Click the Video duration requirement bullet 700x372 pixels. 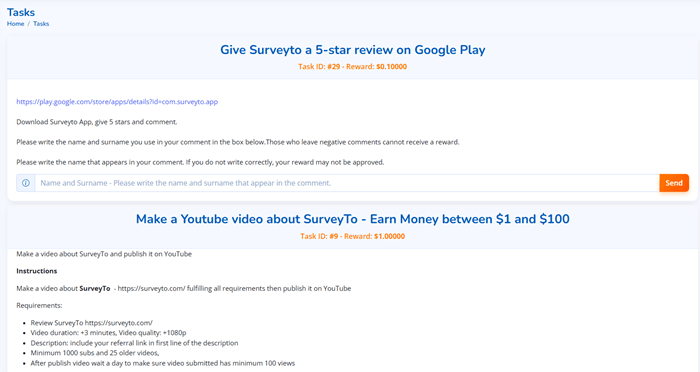108,333
